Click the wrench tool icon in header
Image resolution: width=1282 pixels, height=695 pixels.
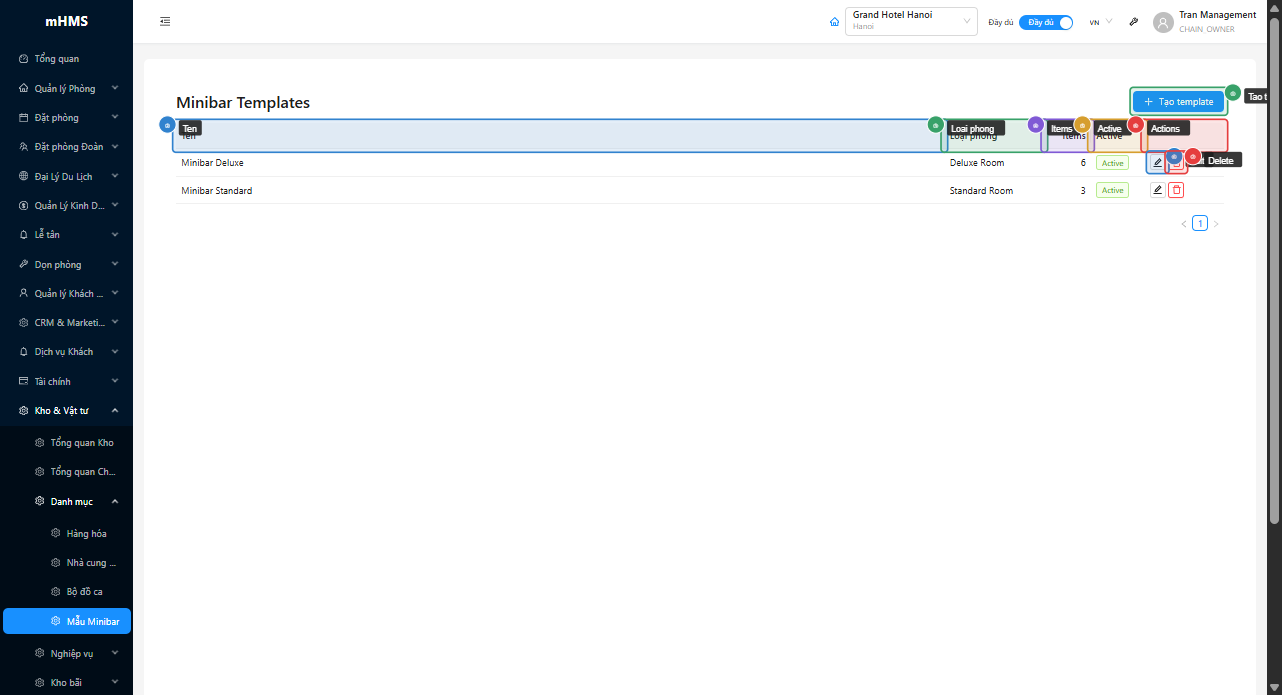[1133, 22]
